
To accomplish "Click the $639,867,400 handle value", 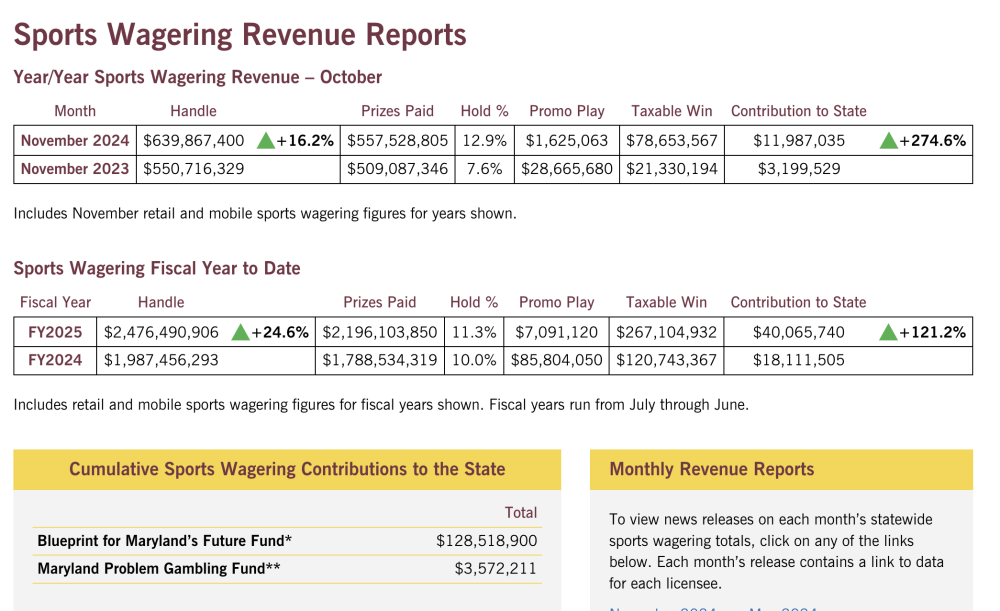I will point(193,140).
